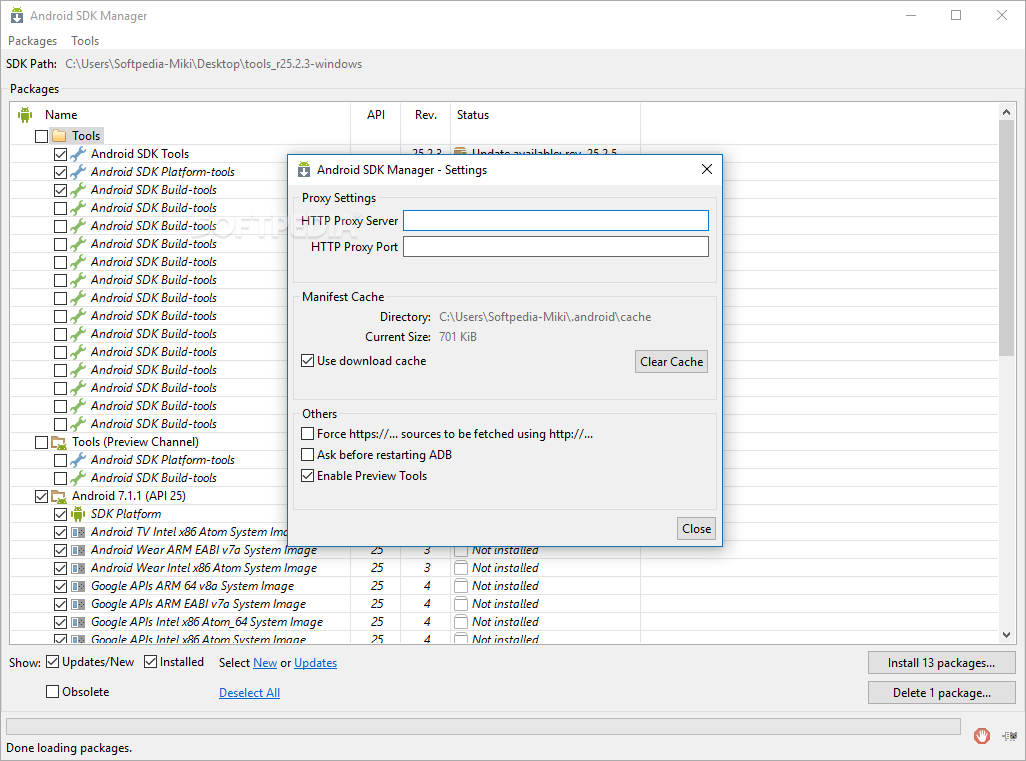This screenshot has width=1026, height=761.
Task: Click the API column header
Action: pos(376,115)
